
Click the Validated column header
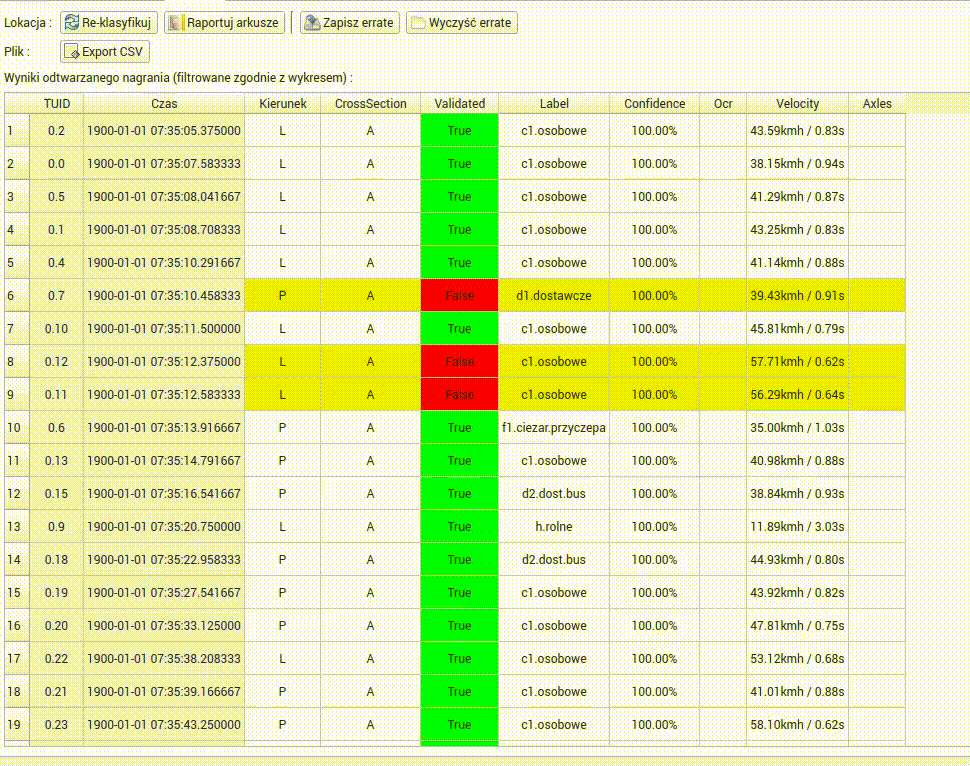click(x=459, y=104)
